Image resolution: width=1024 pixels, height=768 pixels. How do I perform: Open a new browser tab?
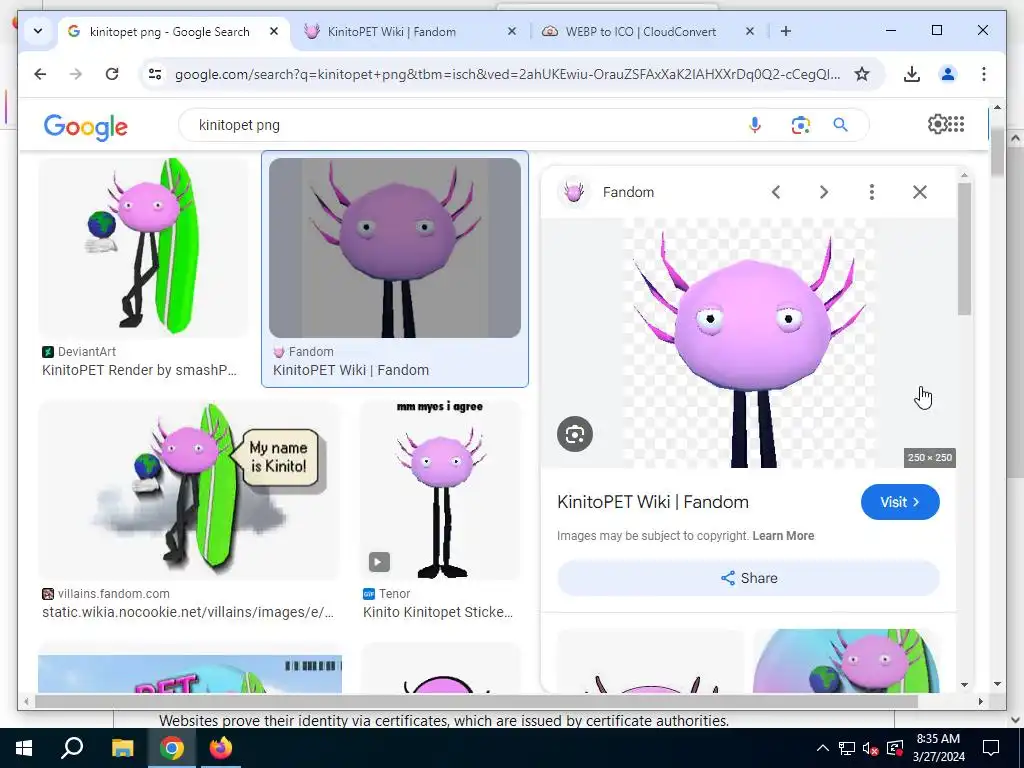[786, 31]
